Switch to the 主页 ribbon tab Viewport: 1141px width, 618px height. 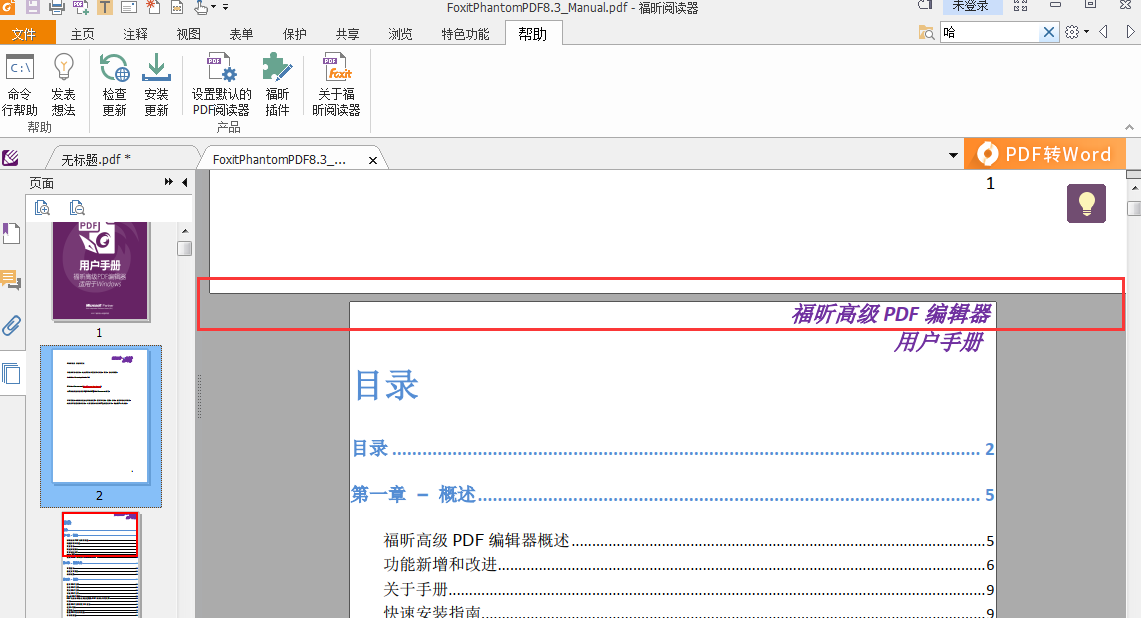coord(82,34)
